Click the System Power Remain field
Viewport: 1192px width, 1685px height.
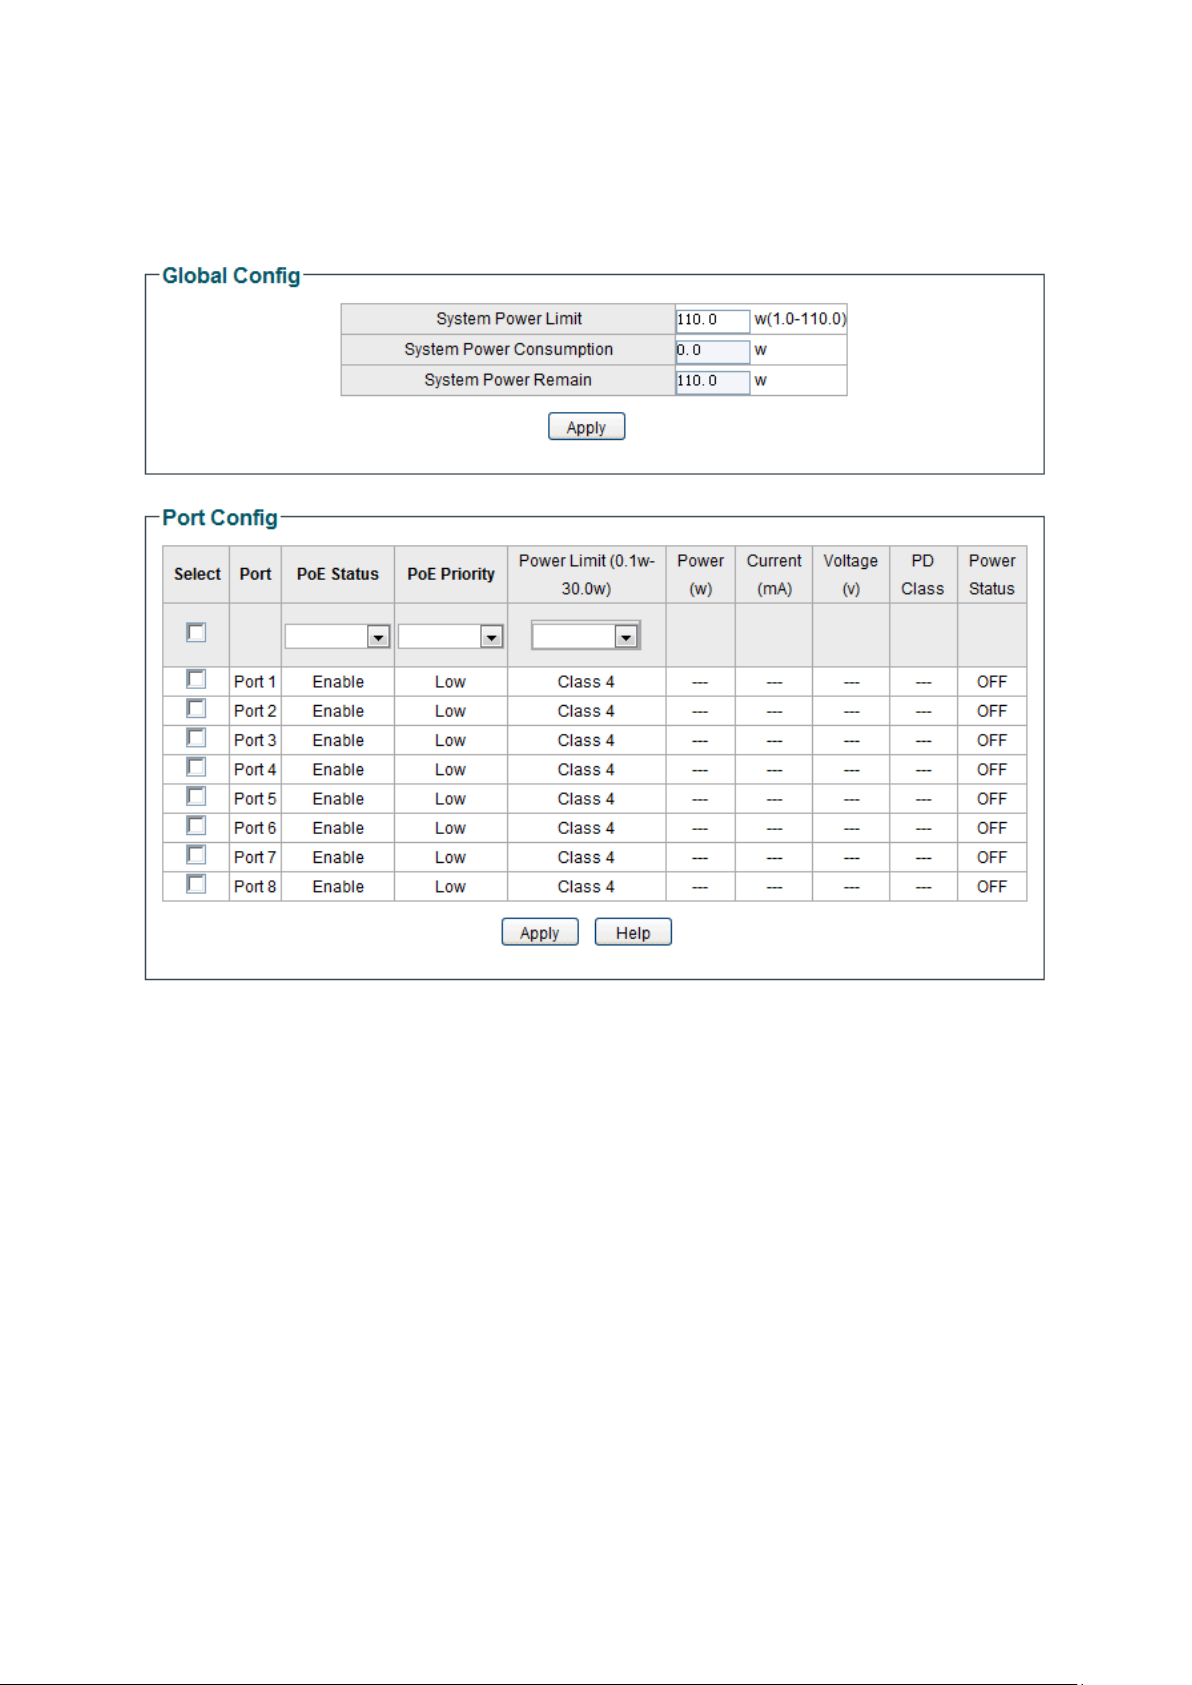pos(712,382)
